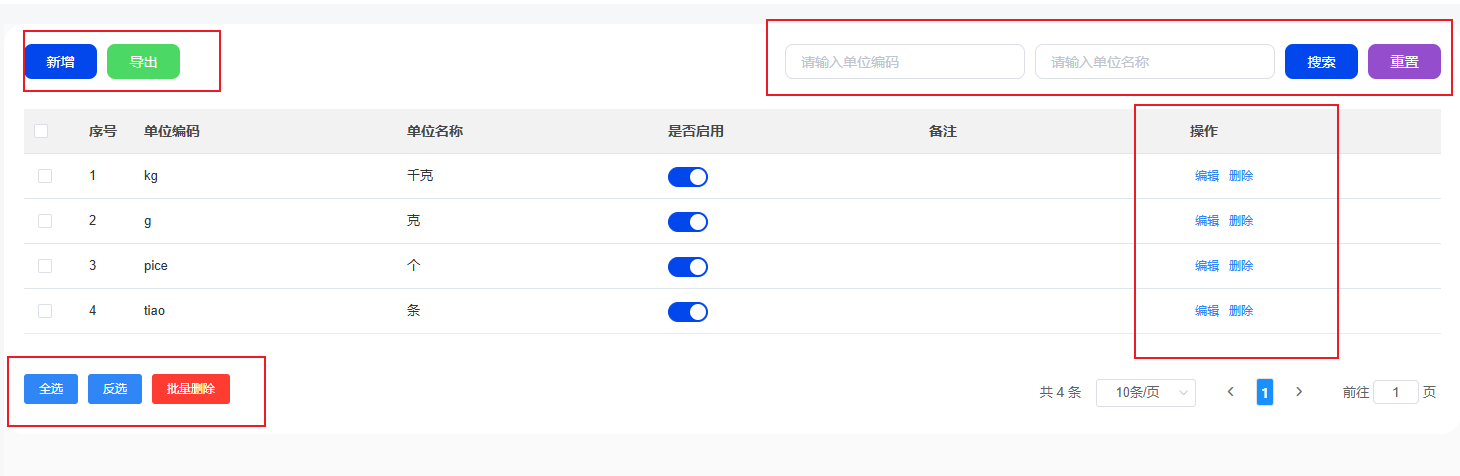Click the green 导出 button
1460x476 pixels.
144,62
